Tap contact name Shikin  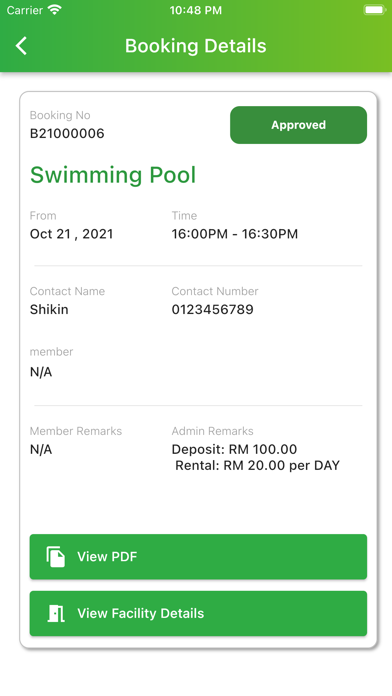point(49,309)
